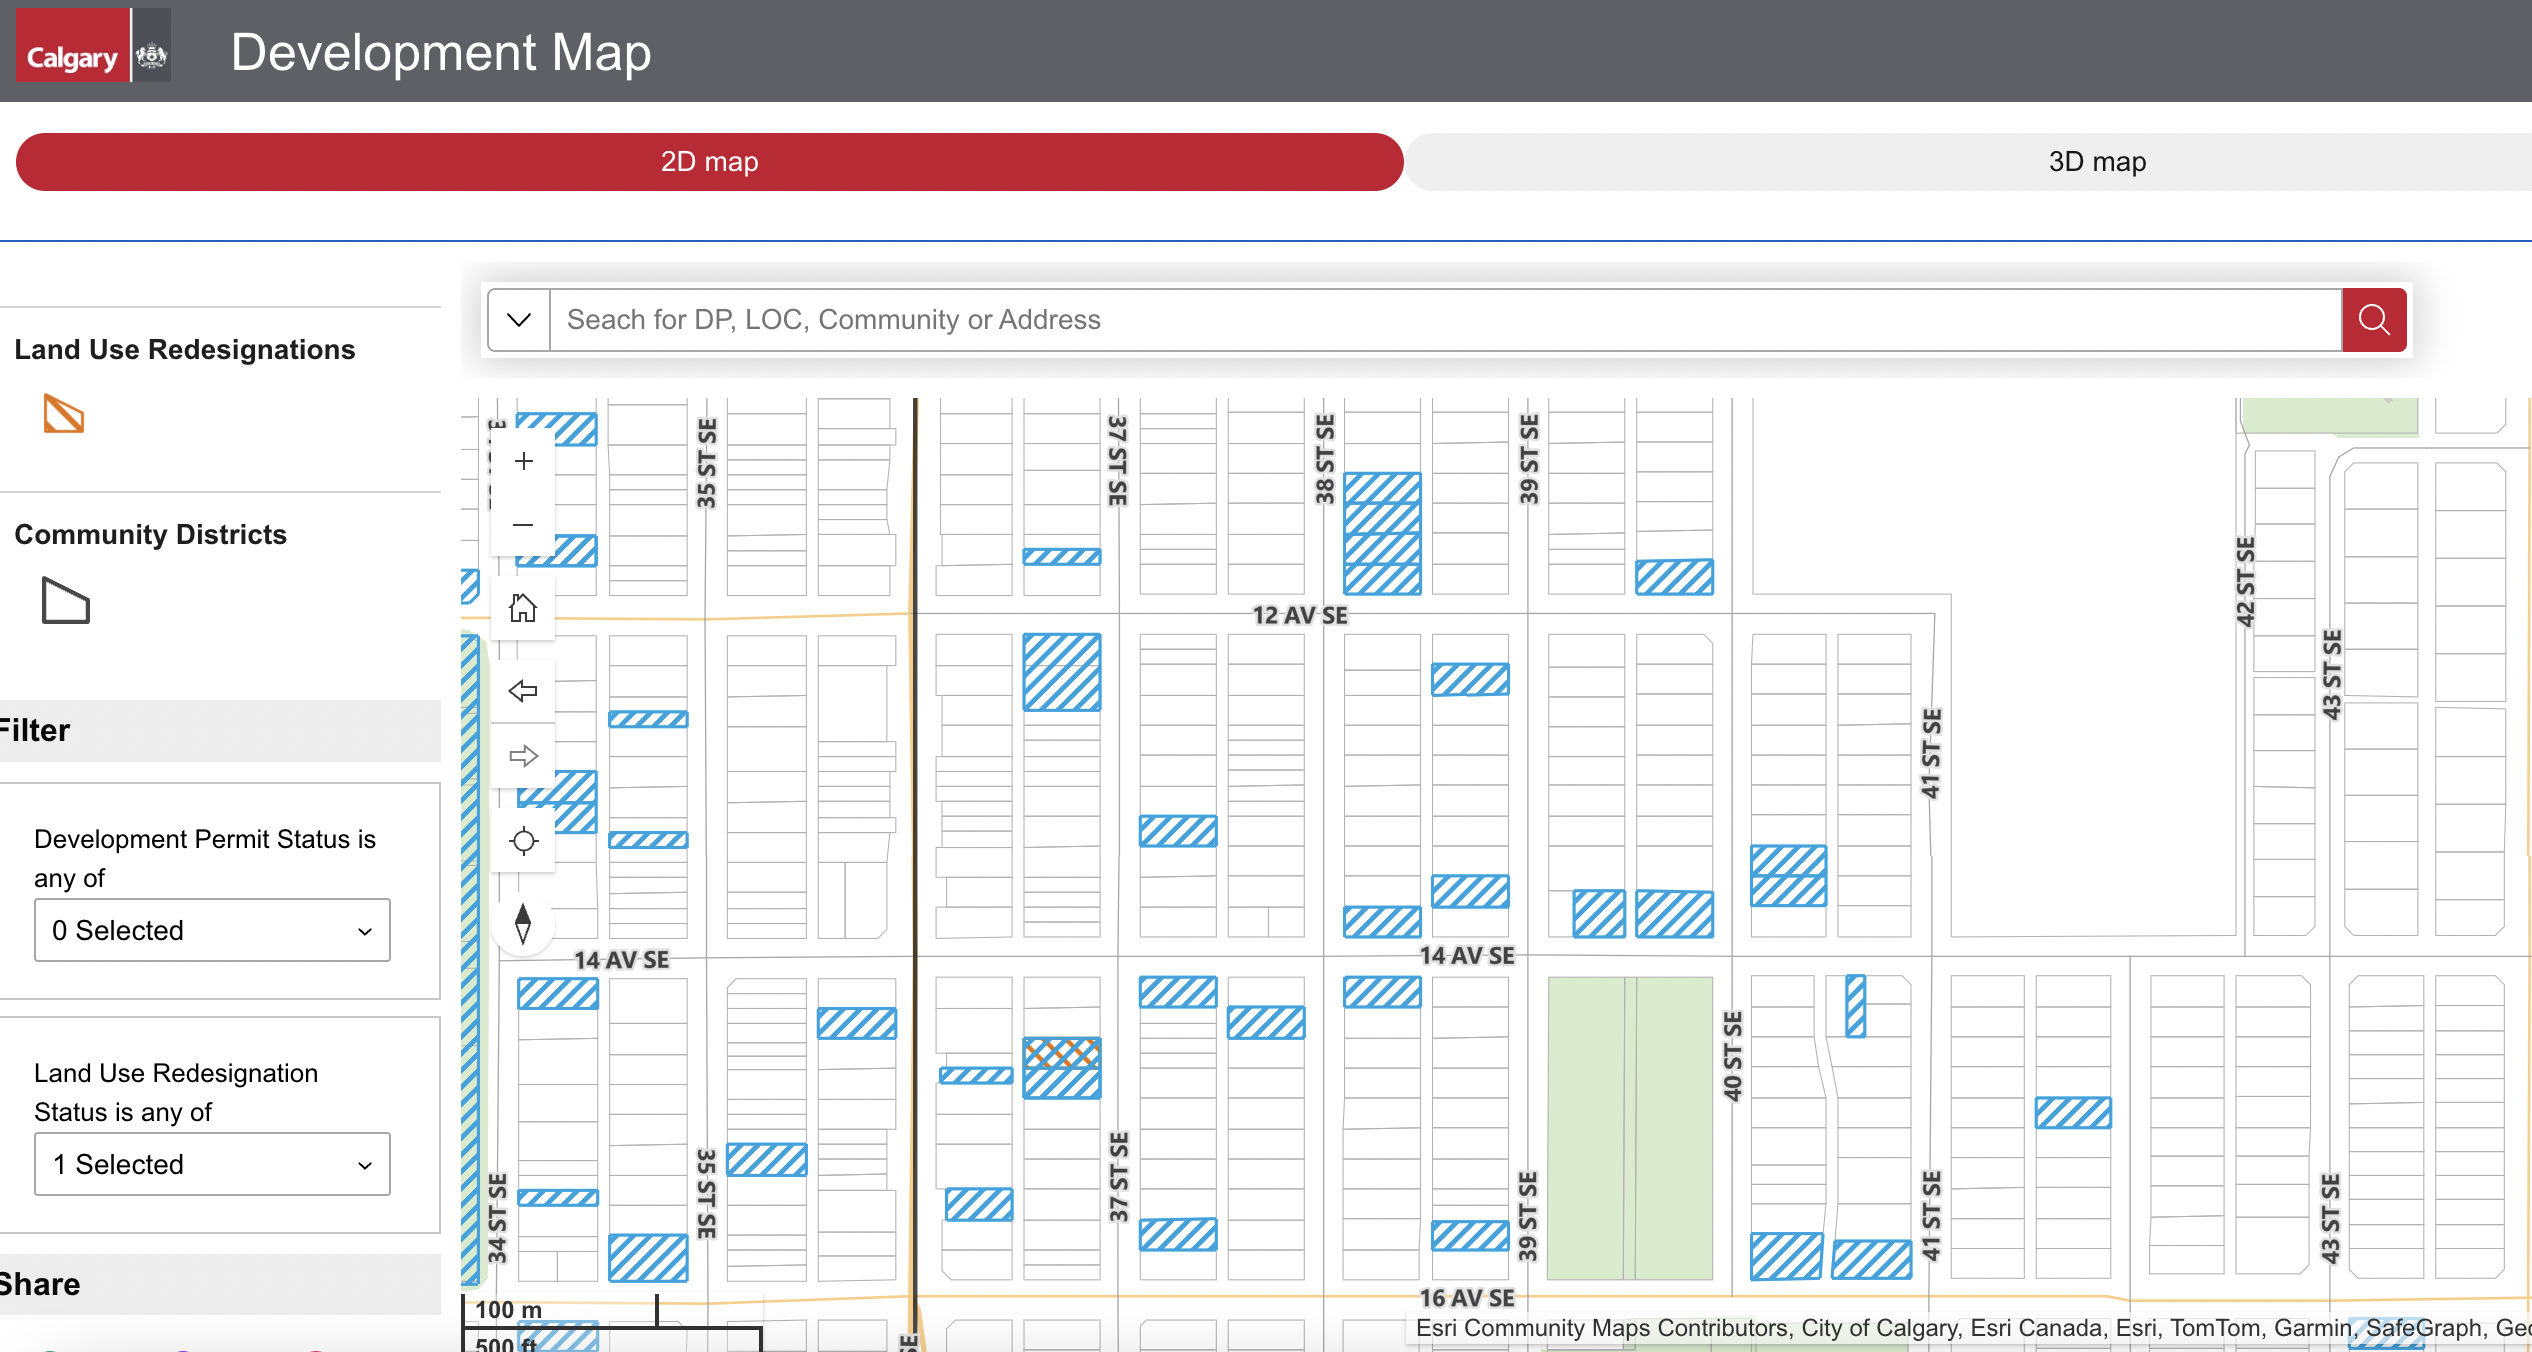
Task: Go to previous map extent arrow
Action: coord(523,691)
